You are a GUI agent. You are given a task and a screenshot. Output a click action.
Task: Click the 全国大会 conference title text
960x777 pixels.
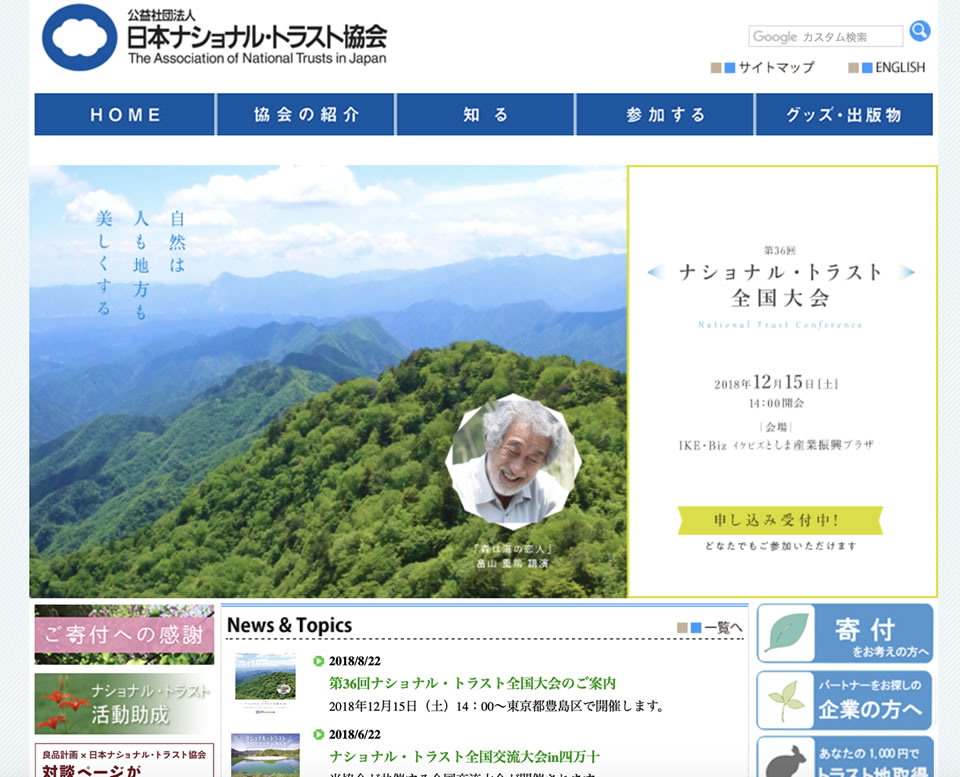[780, 298]
